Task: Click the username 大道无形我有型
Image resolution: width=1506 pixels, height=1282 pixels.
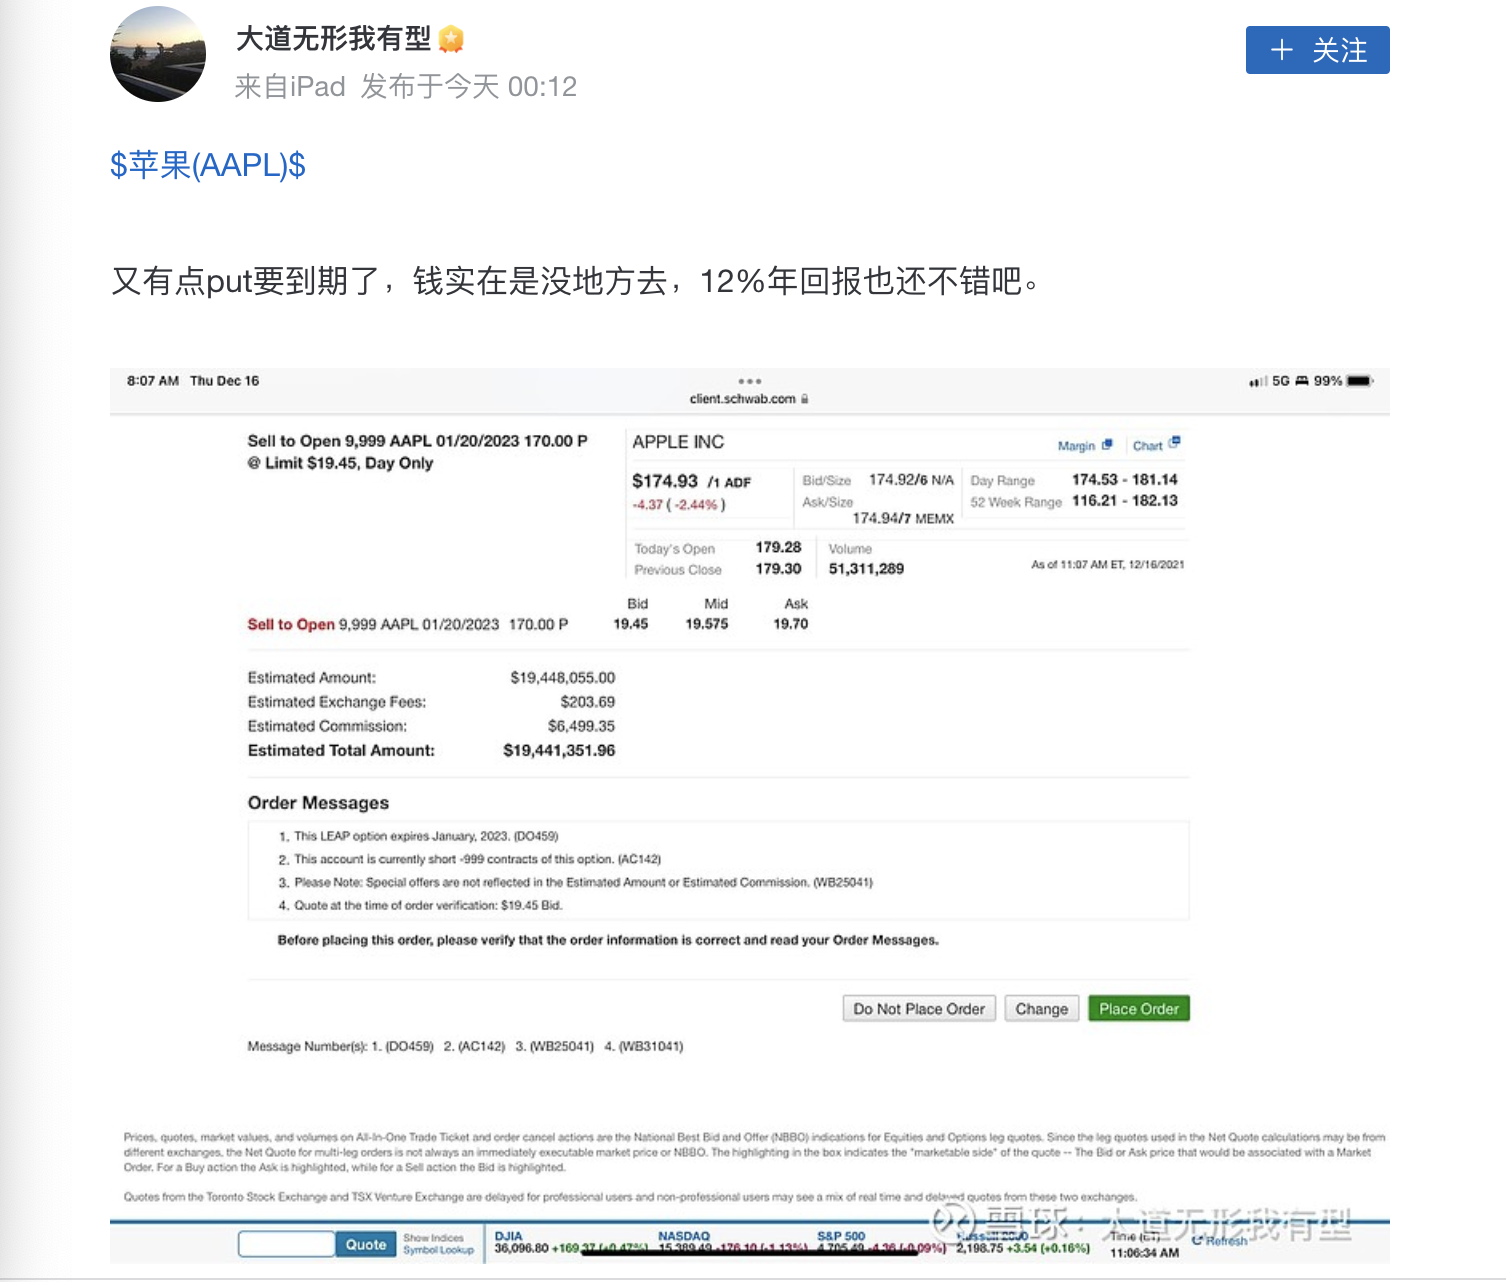Action: click(x=333, y=39)
